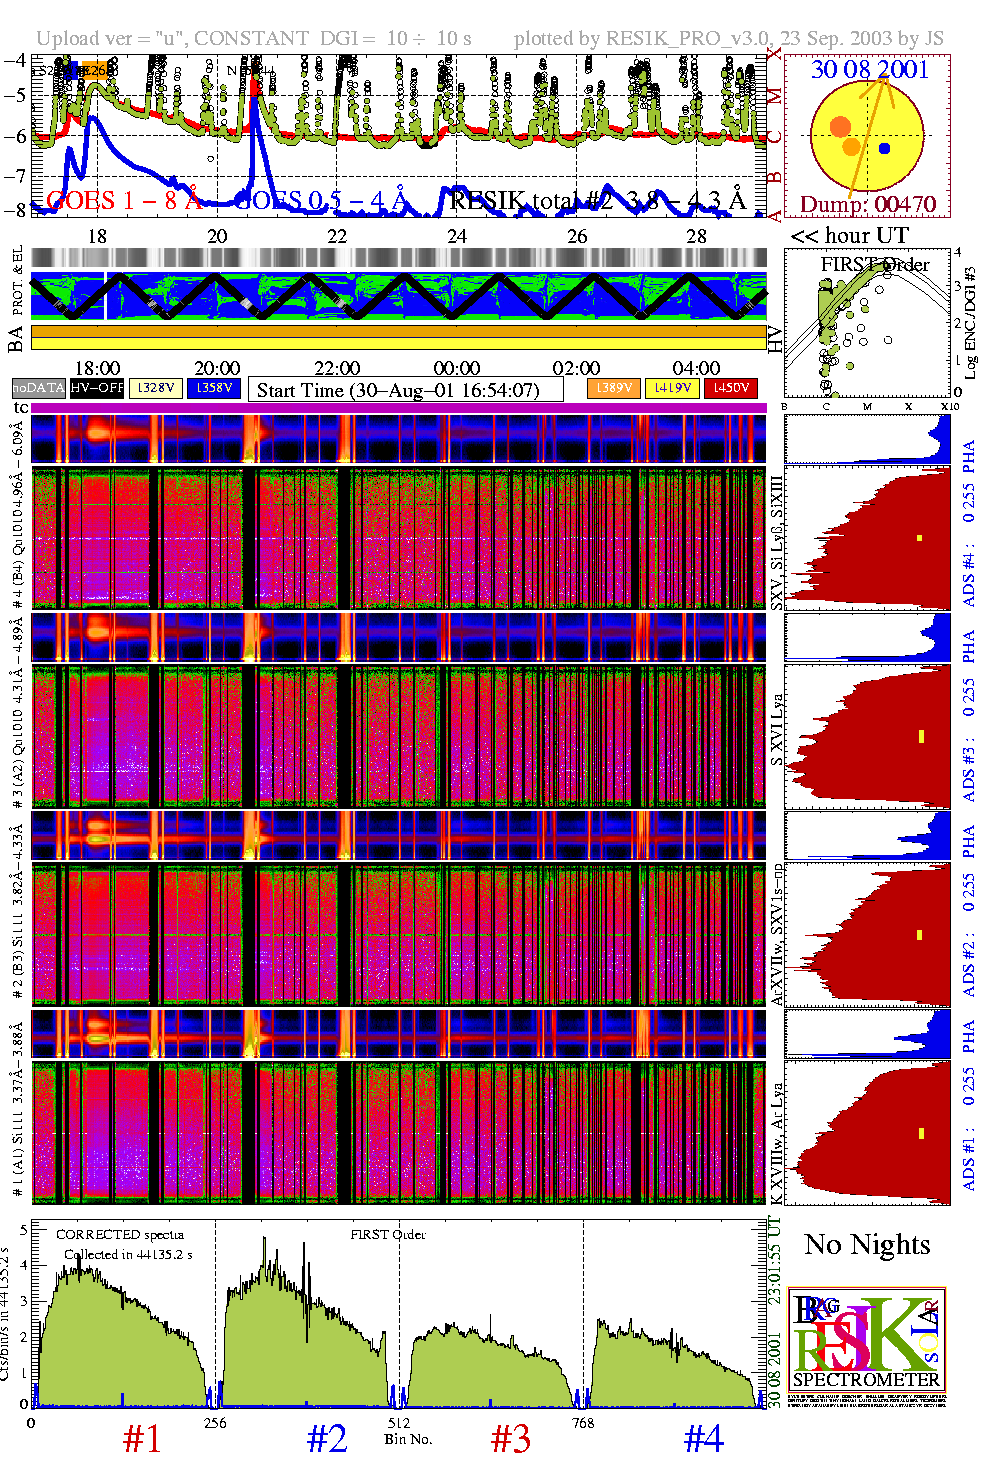Click the RESIK Spectrometer logo

coord(866,1345)
